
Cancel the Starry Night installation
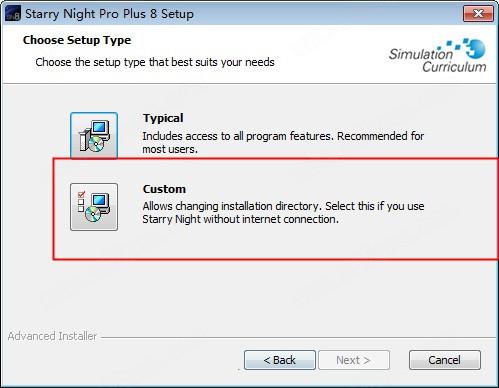point(445,360)
